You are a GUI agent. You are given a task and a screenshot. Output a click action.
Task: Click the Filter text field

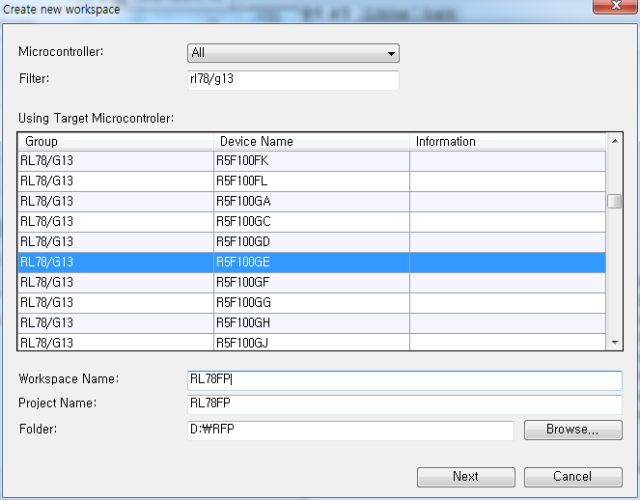(x=293, y=80)
